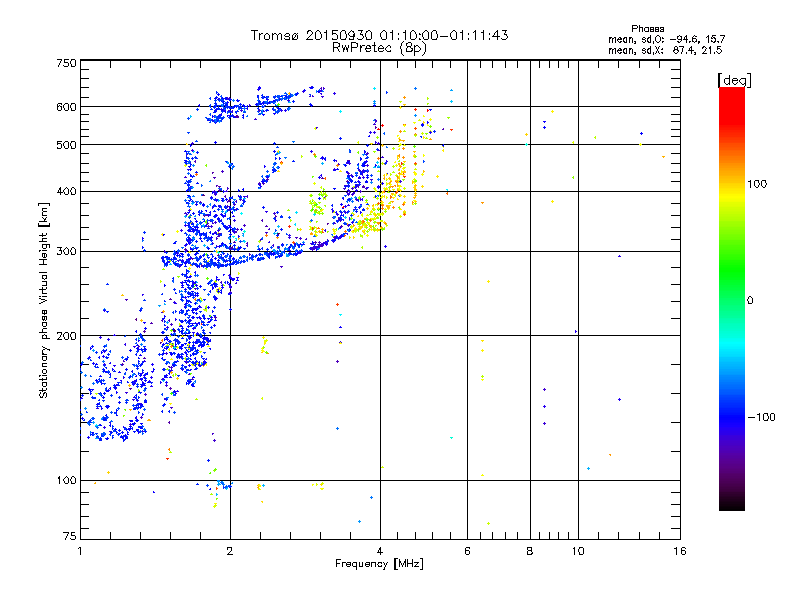The height and width of the screenshot is (600, 800).
Task: Click the y-axis tick label '100'
Action: coord(66,480)
